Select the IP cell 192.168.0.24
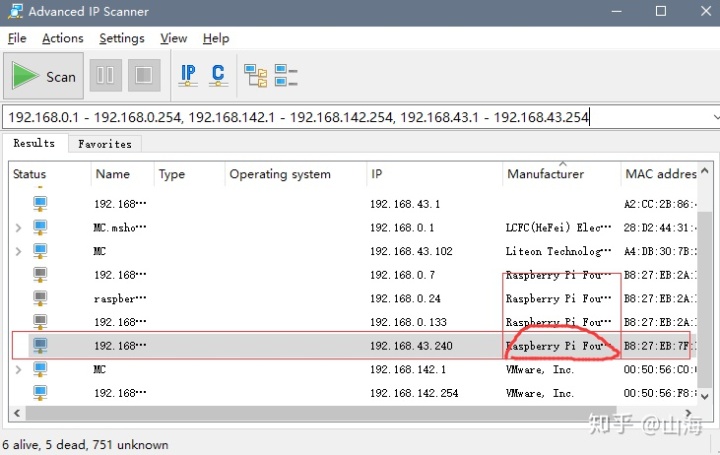 [x=405, y=299]
